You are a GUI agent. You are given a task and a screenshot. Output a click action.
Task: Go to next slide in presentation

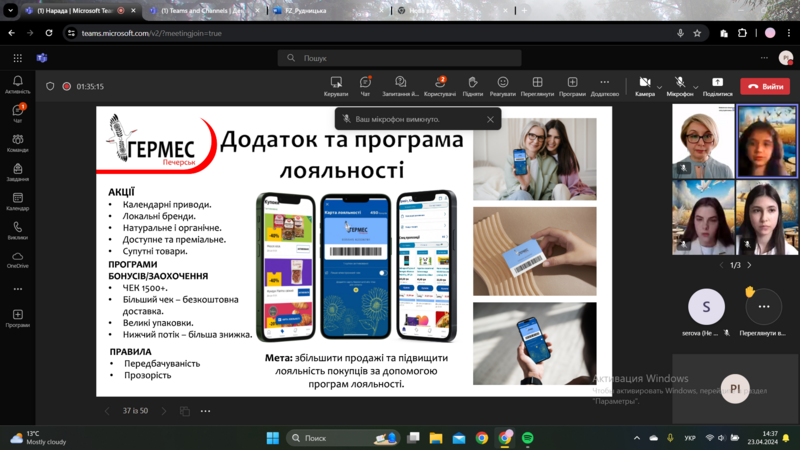coord(164,411)
